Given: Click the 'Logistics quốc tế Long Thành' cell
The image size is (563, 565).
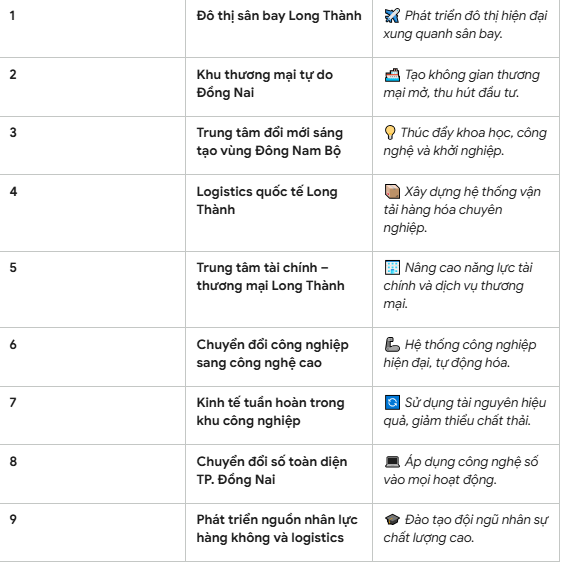Looking at the screenshot, I should point(279,213).
